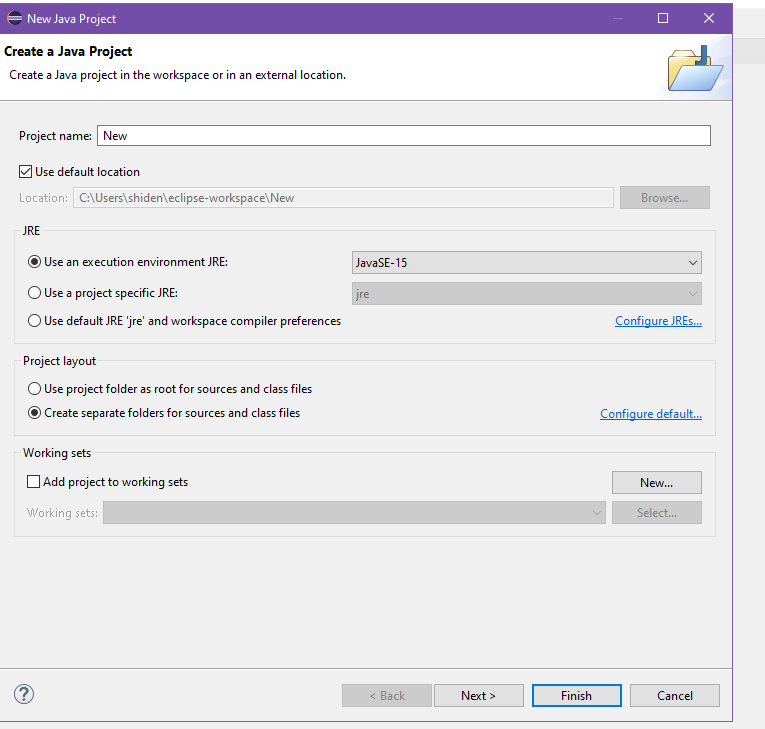Click the Location path field
This screenshot has height=729, width=765.
(x=343, y=198)
